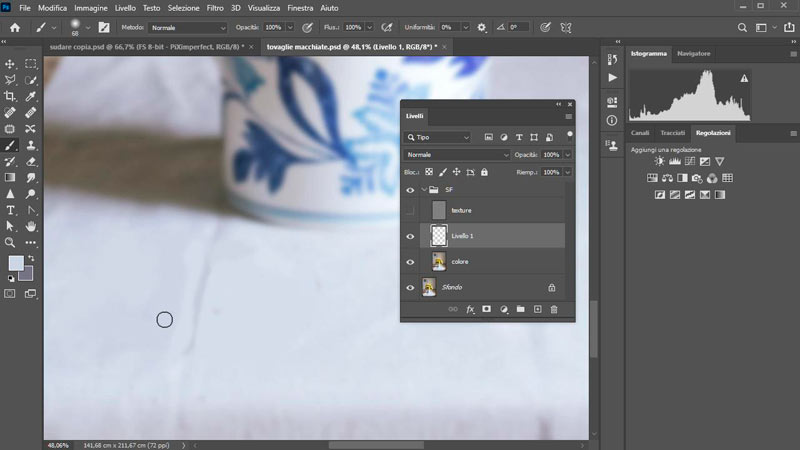Click the background color swatch

(x=29, y=276)
